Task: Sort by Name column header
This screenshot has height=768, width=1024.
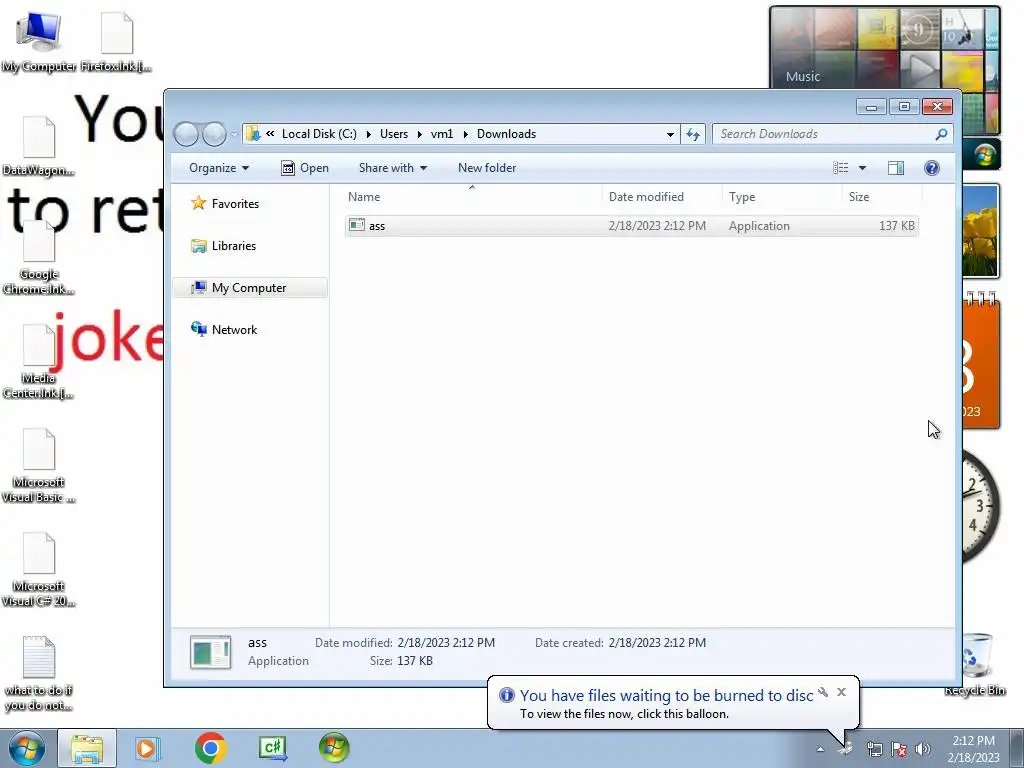Action: click(x=472, y=197)
